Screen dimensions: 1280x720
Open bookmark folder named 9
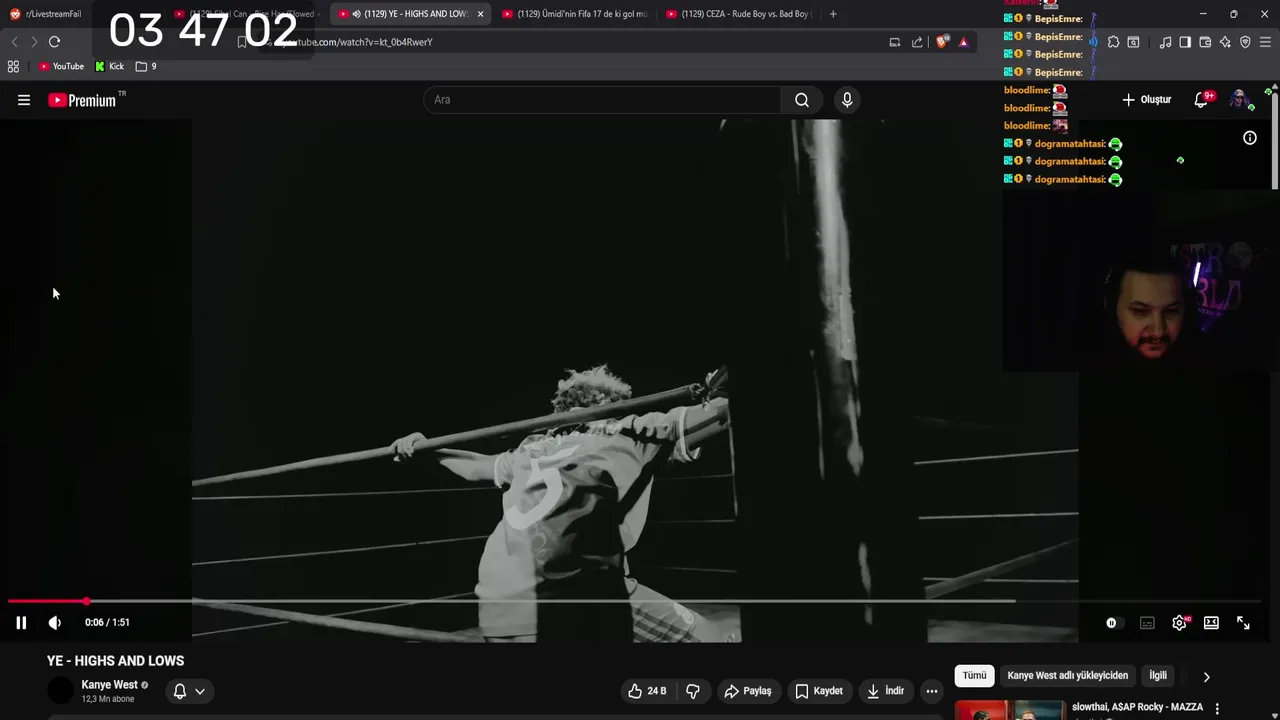click(146, 66)
